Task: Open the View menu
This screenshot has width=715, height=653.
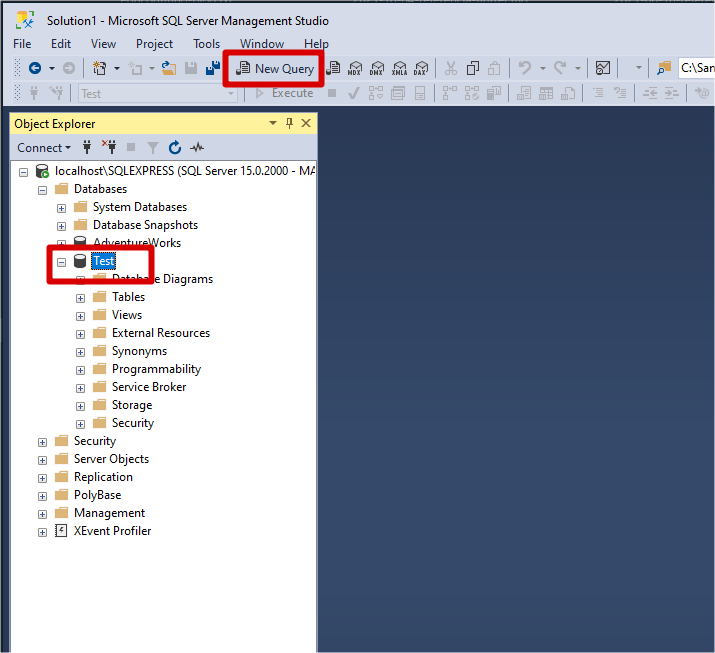Action: pos(103,44)
